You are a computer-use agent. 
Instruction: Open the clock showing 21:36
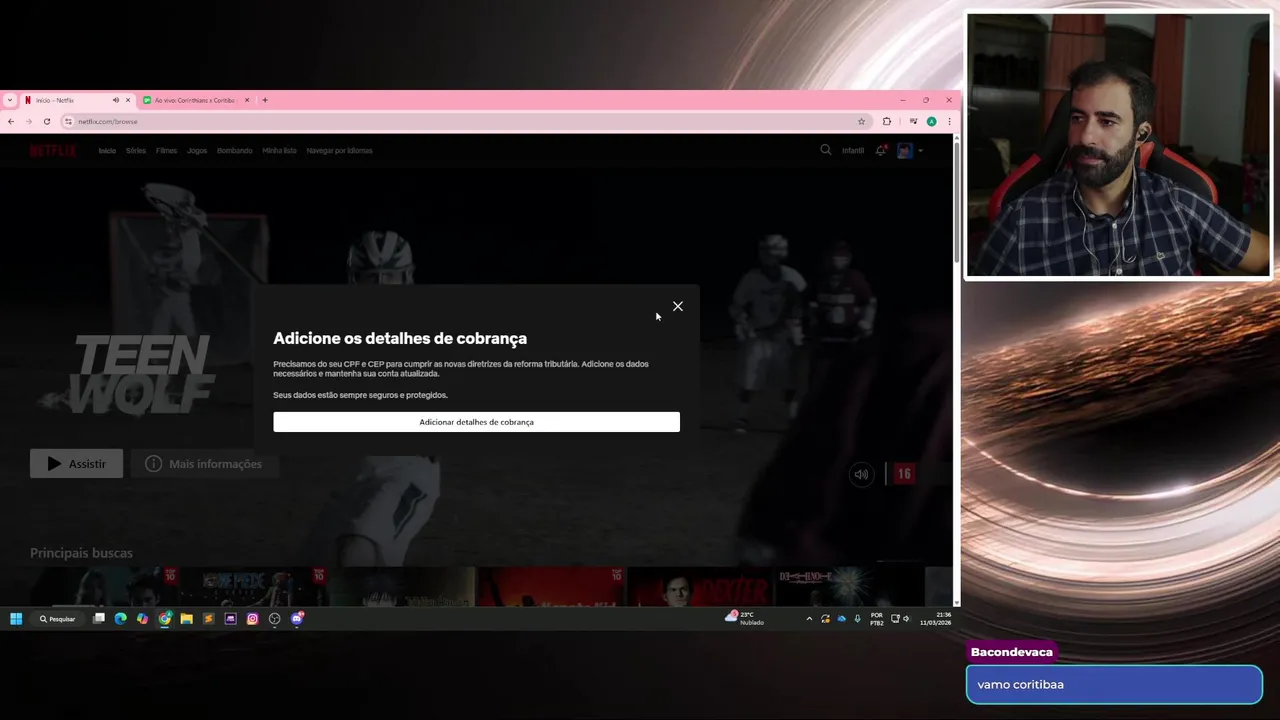(936, 619)
